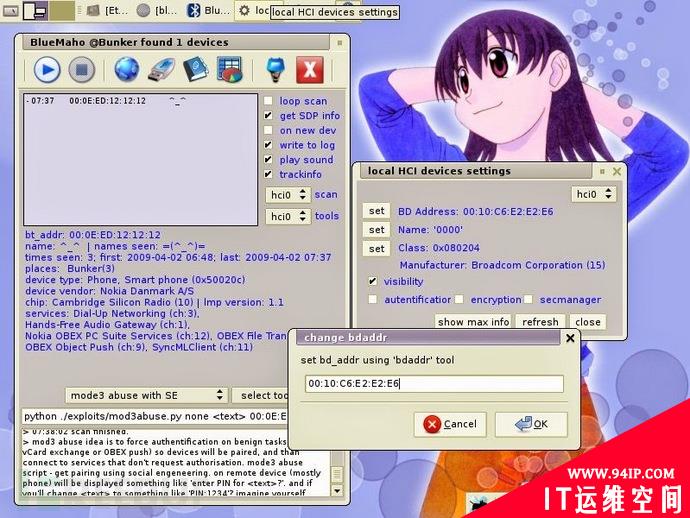Image resolution: width=690 pixels, height=518 pixels.
Task: Click the second olive pager workspace
Action: 62,11
